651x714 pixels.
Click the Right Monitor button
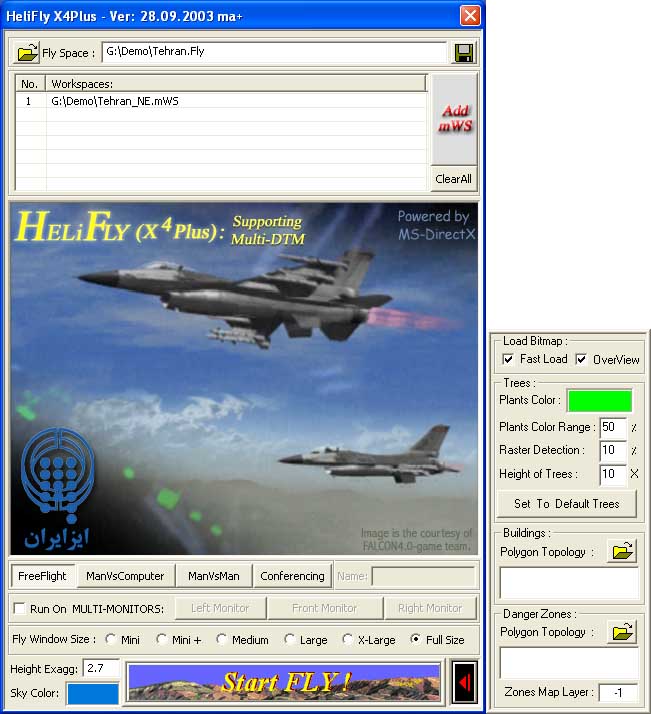[430, 608]
